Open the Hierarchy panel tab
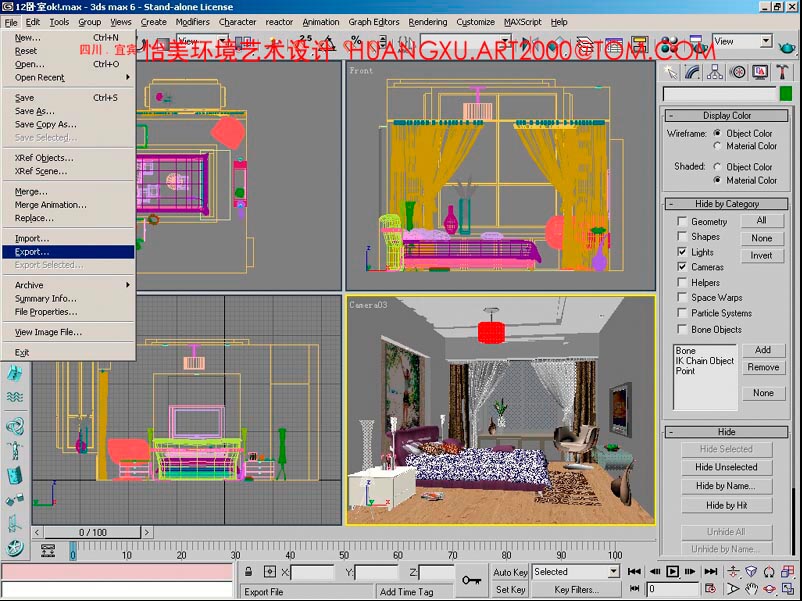This screenshot has width=802, height=601. 715,73
